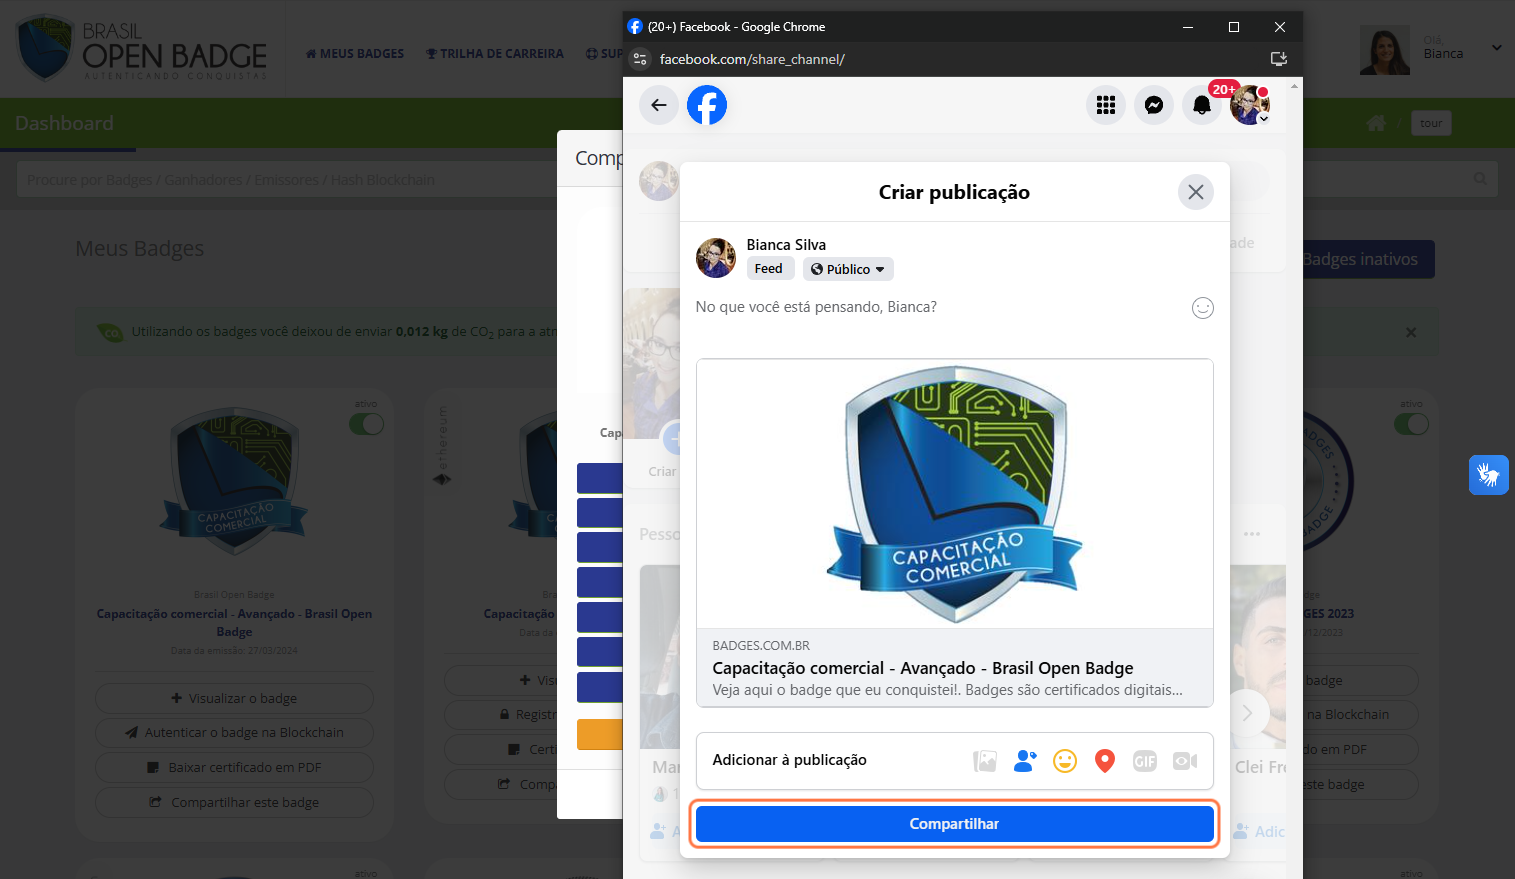Click the next arrow on people suggestions carousel

[1247, 713]
